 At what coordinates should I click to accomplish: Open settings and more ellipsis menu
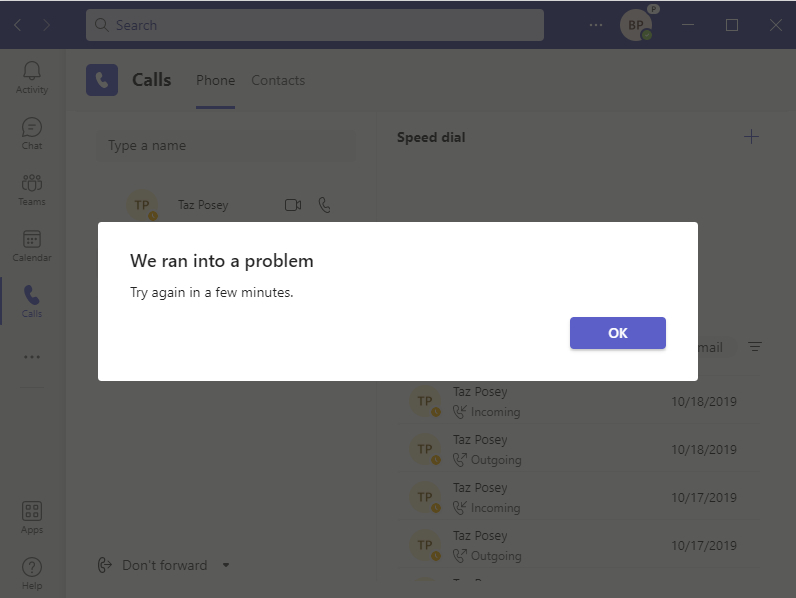coord(595,25)
